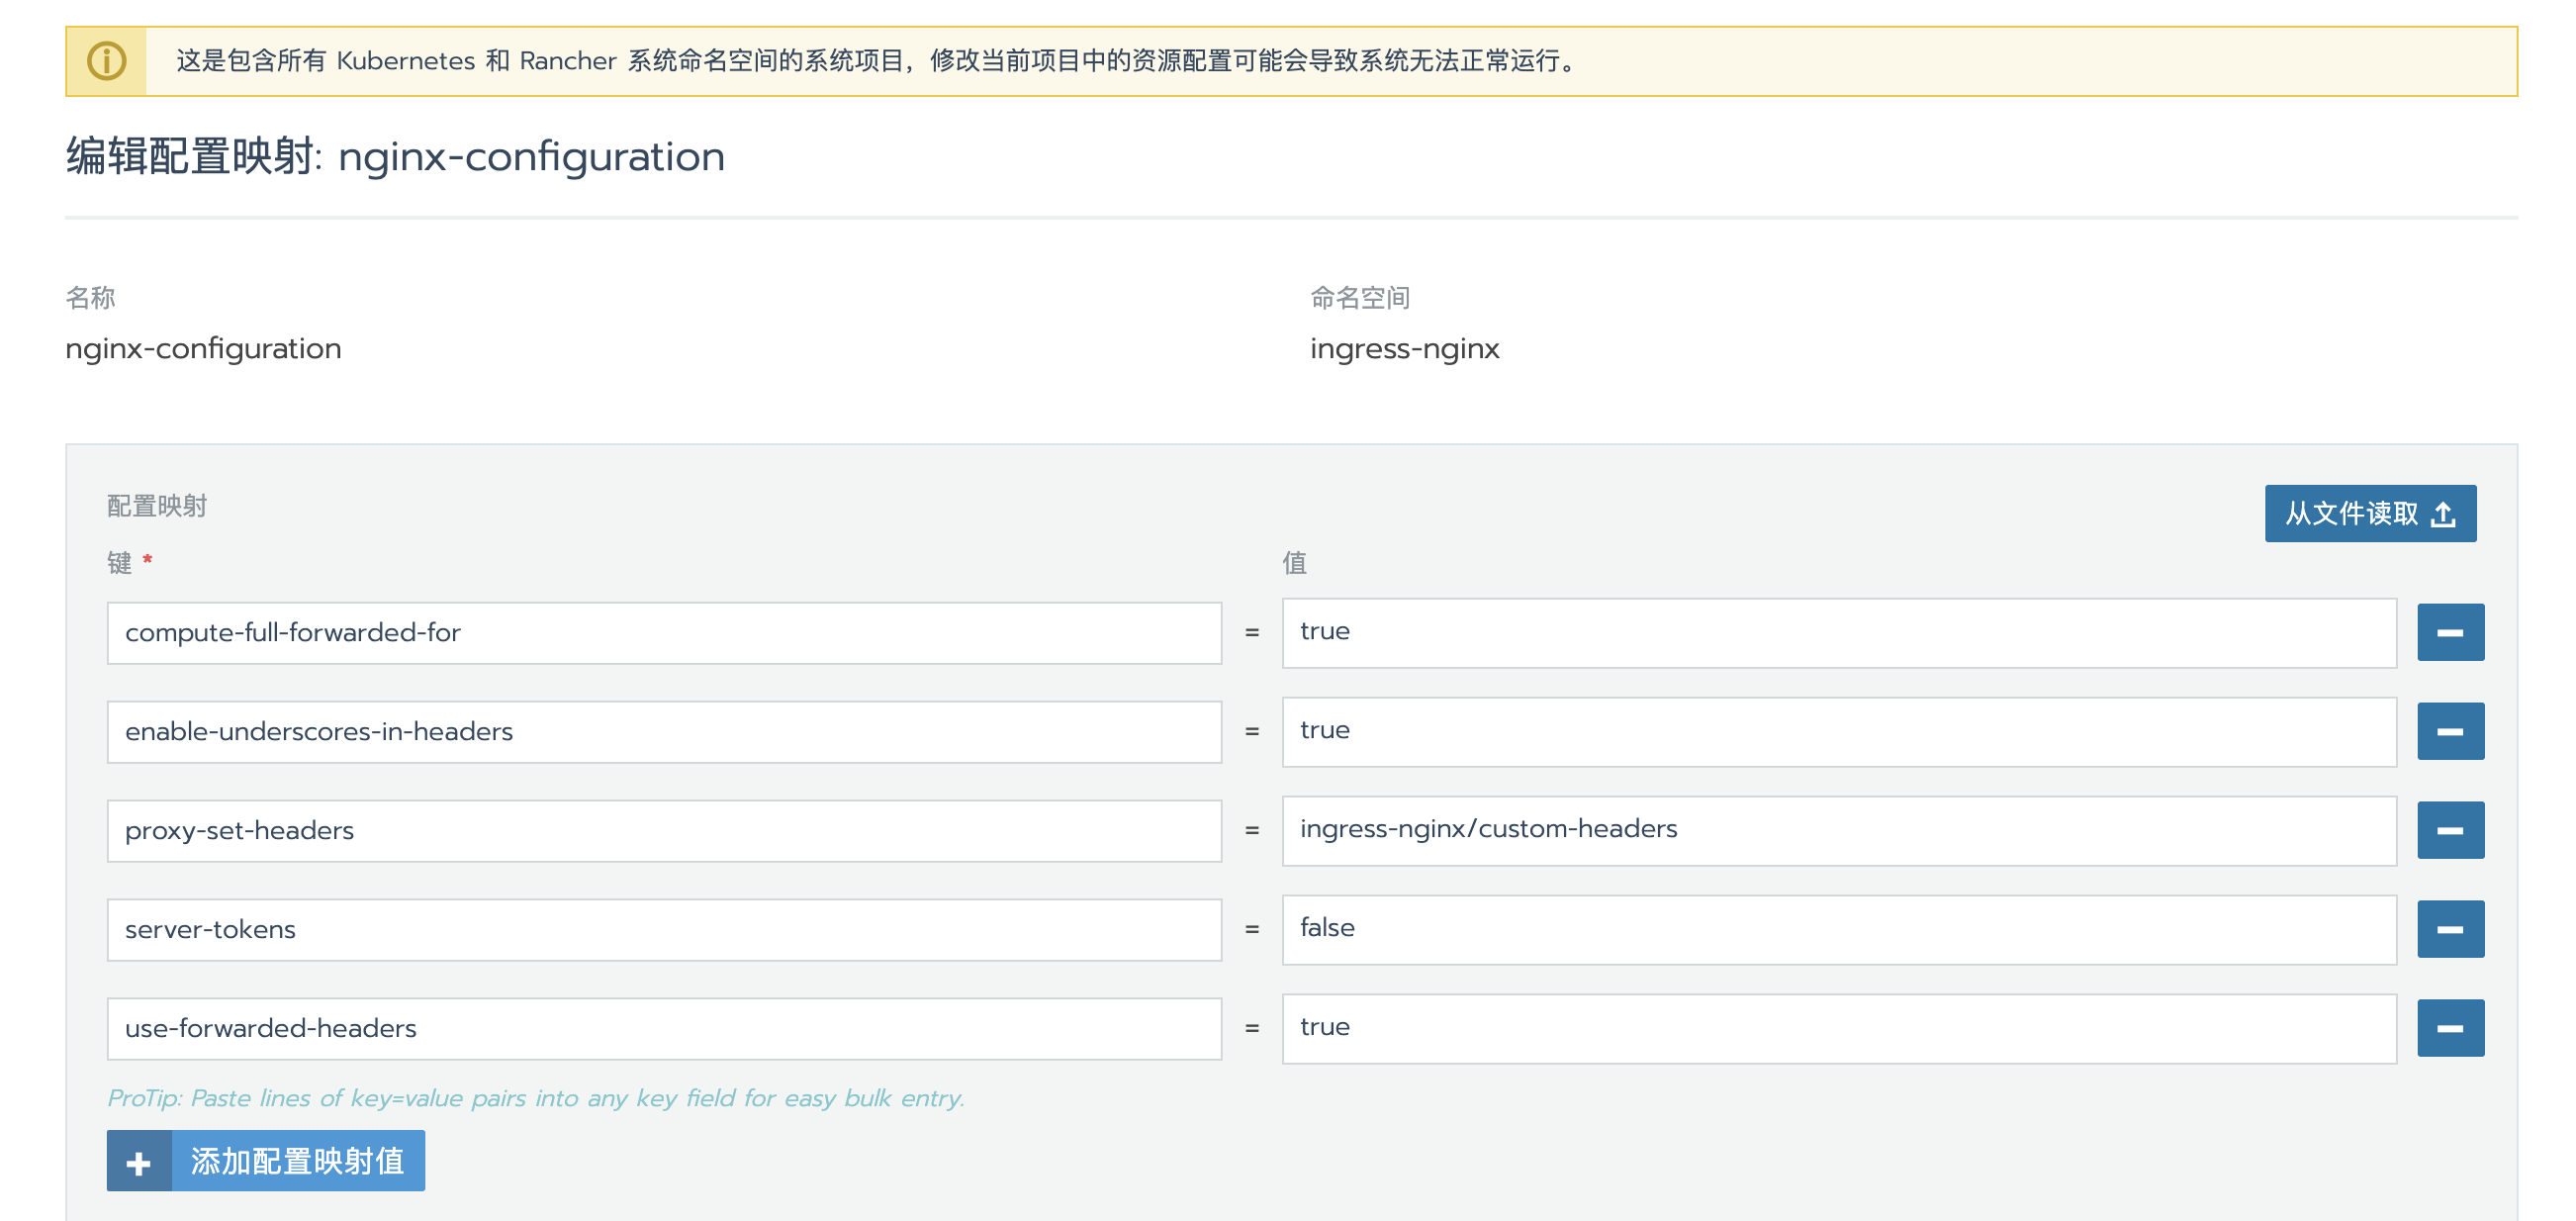This screenshot has width=2576, height=1221.
Task: Click the name value nginx-configuration
Action: pos(203,348)
